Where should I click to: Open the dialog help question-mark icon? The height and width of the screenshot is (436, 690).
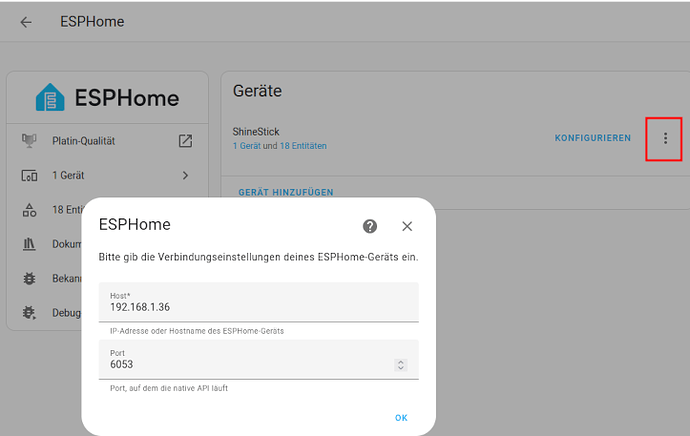tap(370, 226)
